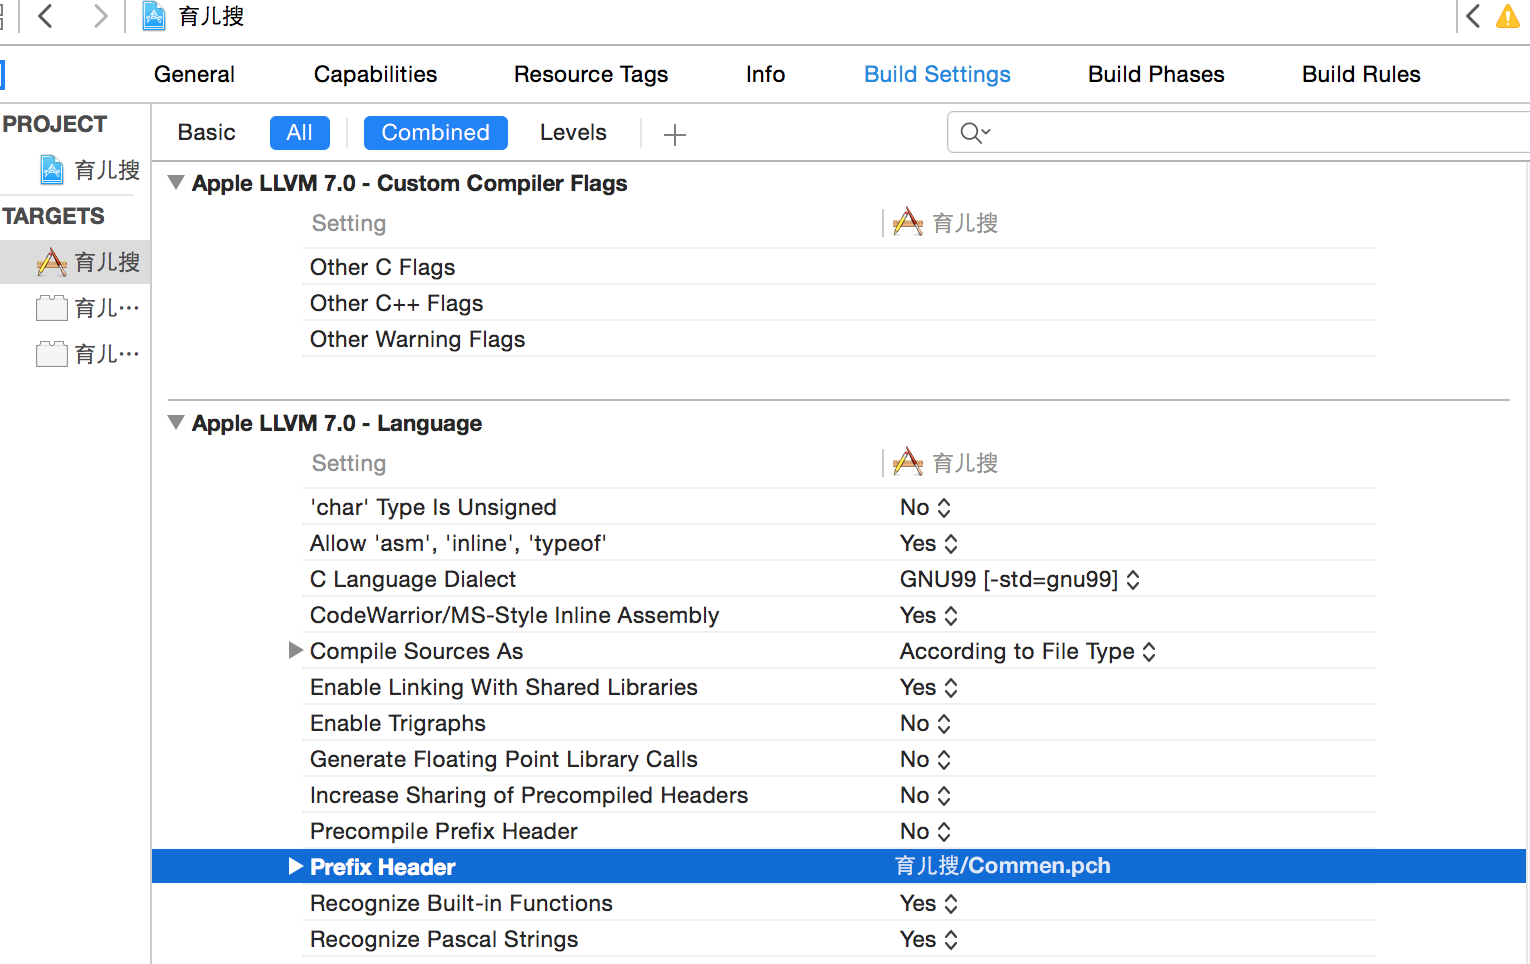The image size is (1530, 964).
Task: Click the project file icon in the jump bar
Action: point(154,16)
